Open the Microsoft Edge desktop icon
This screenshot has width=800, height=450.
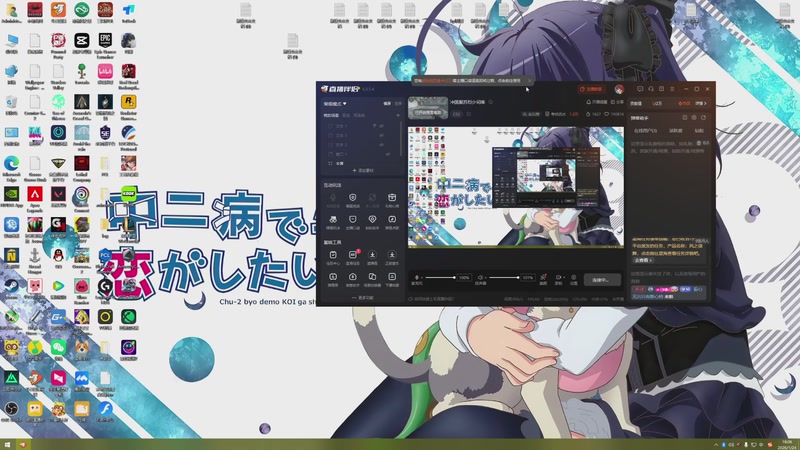point(11,167)
